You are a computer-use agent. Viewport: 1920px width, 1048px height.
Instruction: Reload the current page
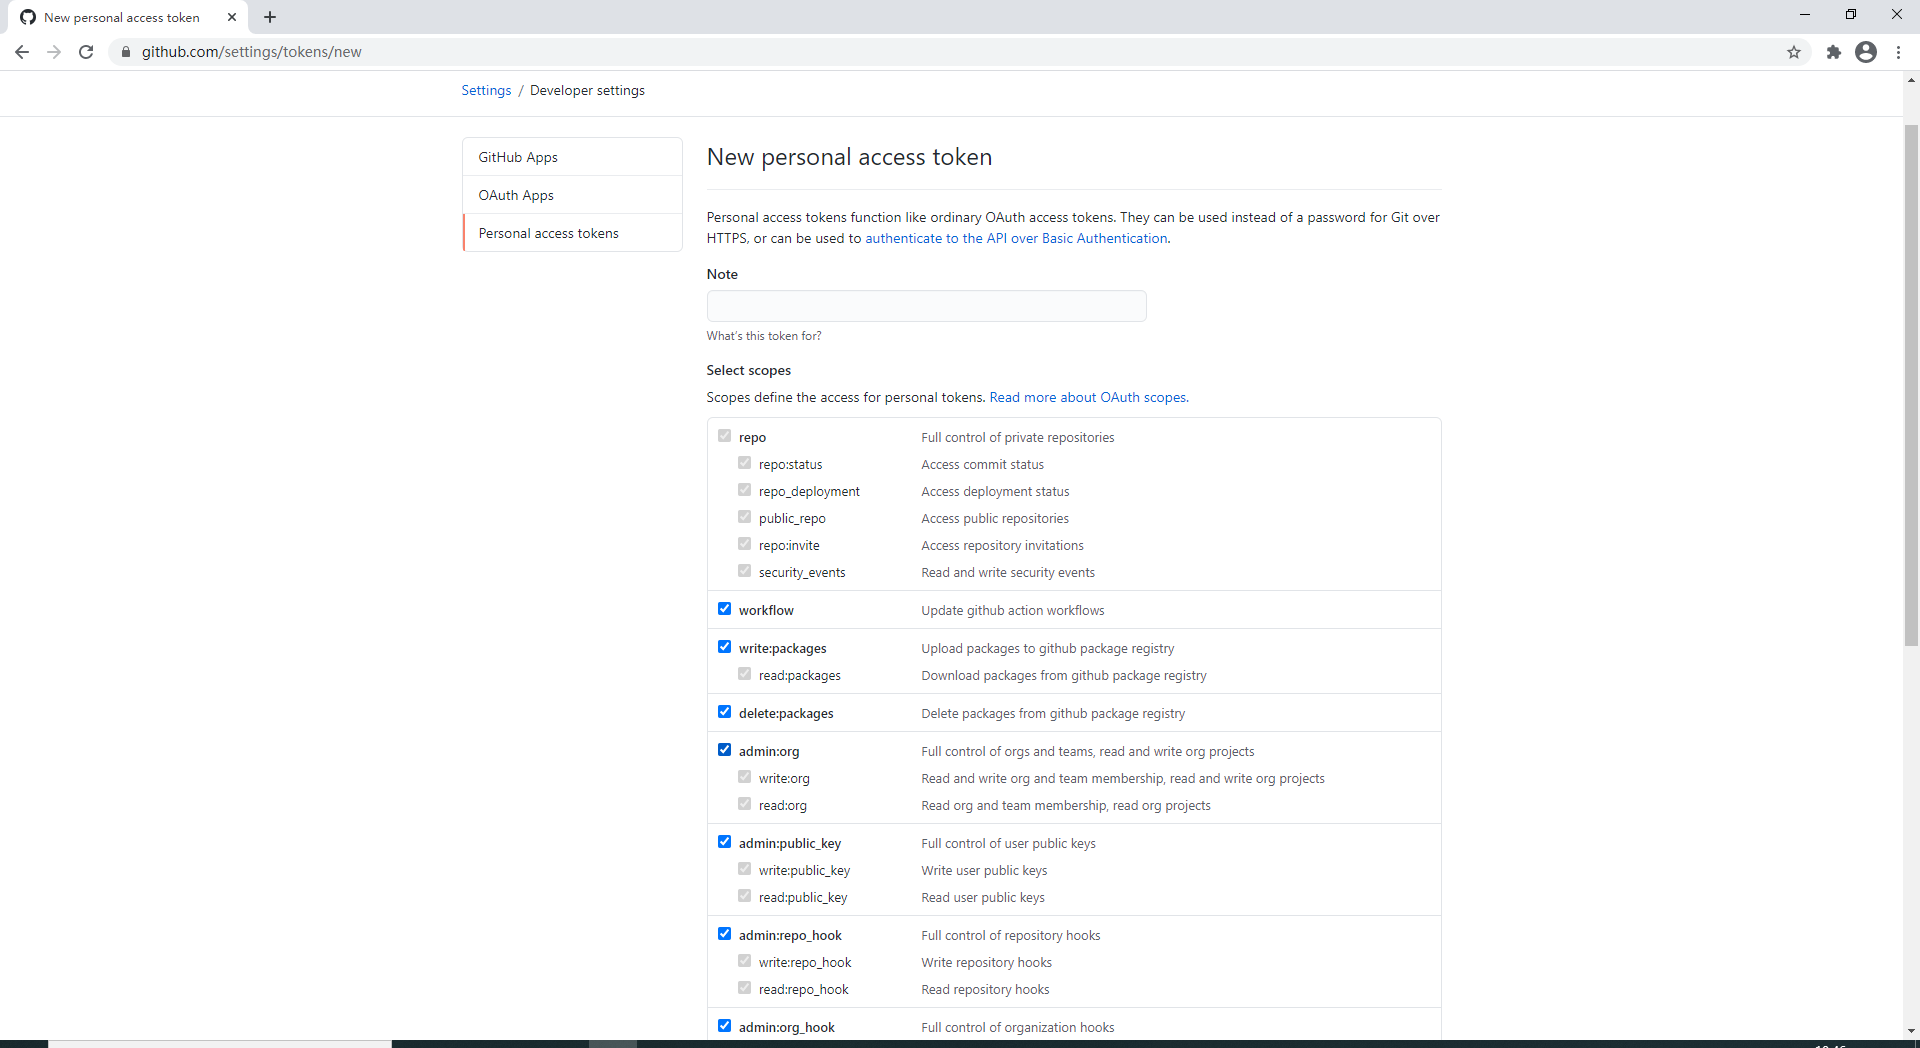click(86, 52)
